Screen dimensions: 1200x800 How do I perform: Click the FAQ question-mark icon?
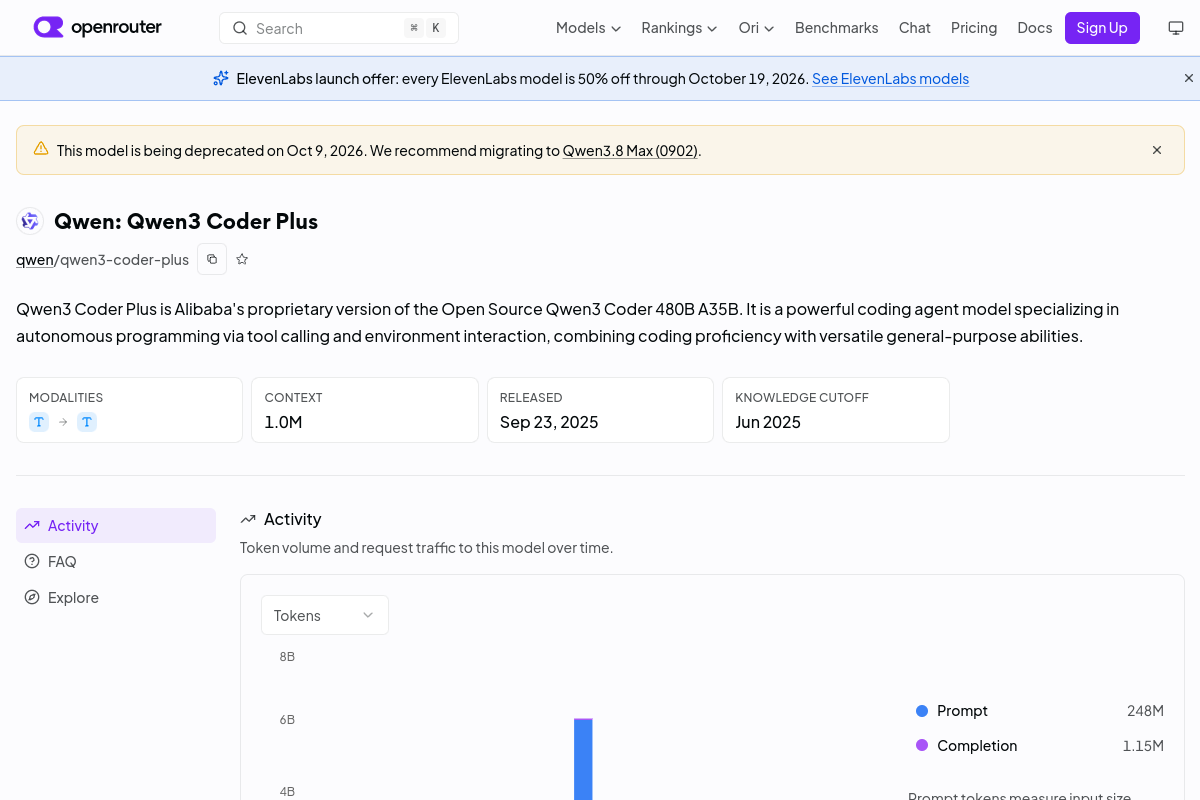click(x=32, y=561)
